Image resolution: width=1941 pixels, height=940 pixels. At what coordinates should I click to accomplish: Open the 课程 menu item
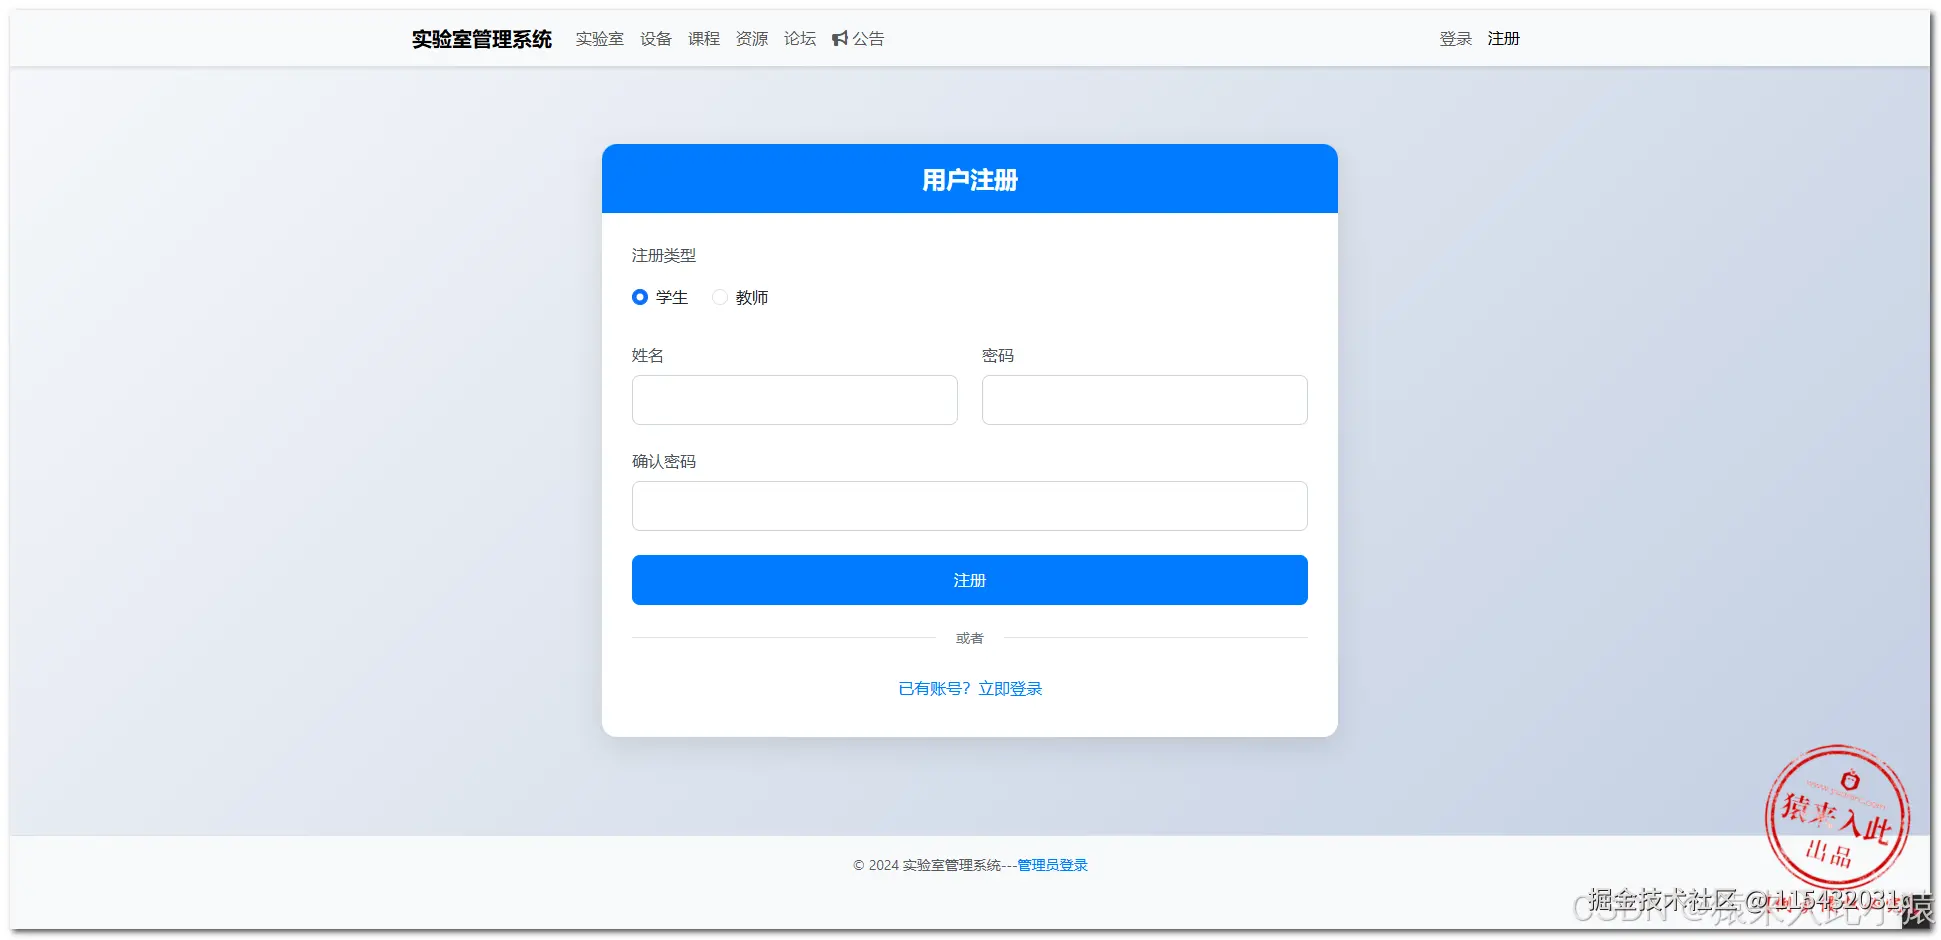tap(704, 38)
